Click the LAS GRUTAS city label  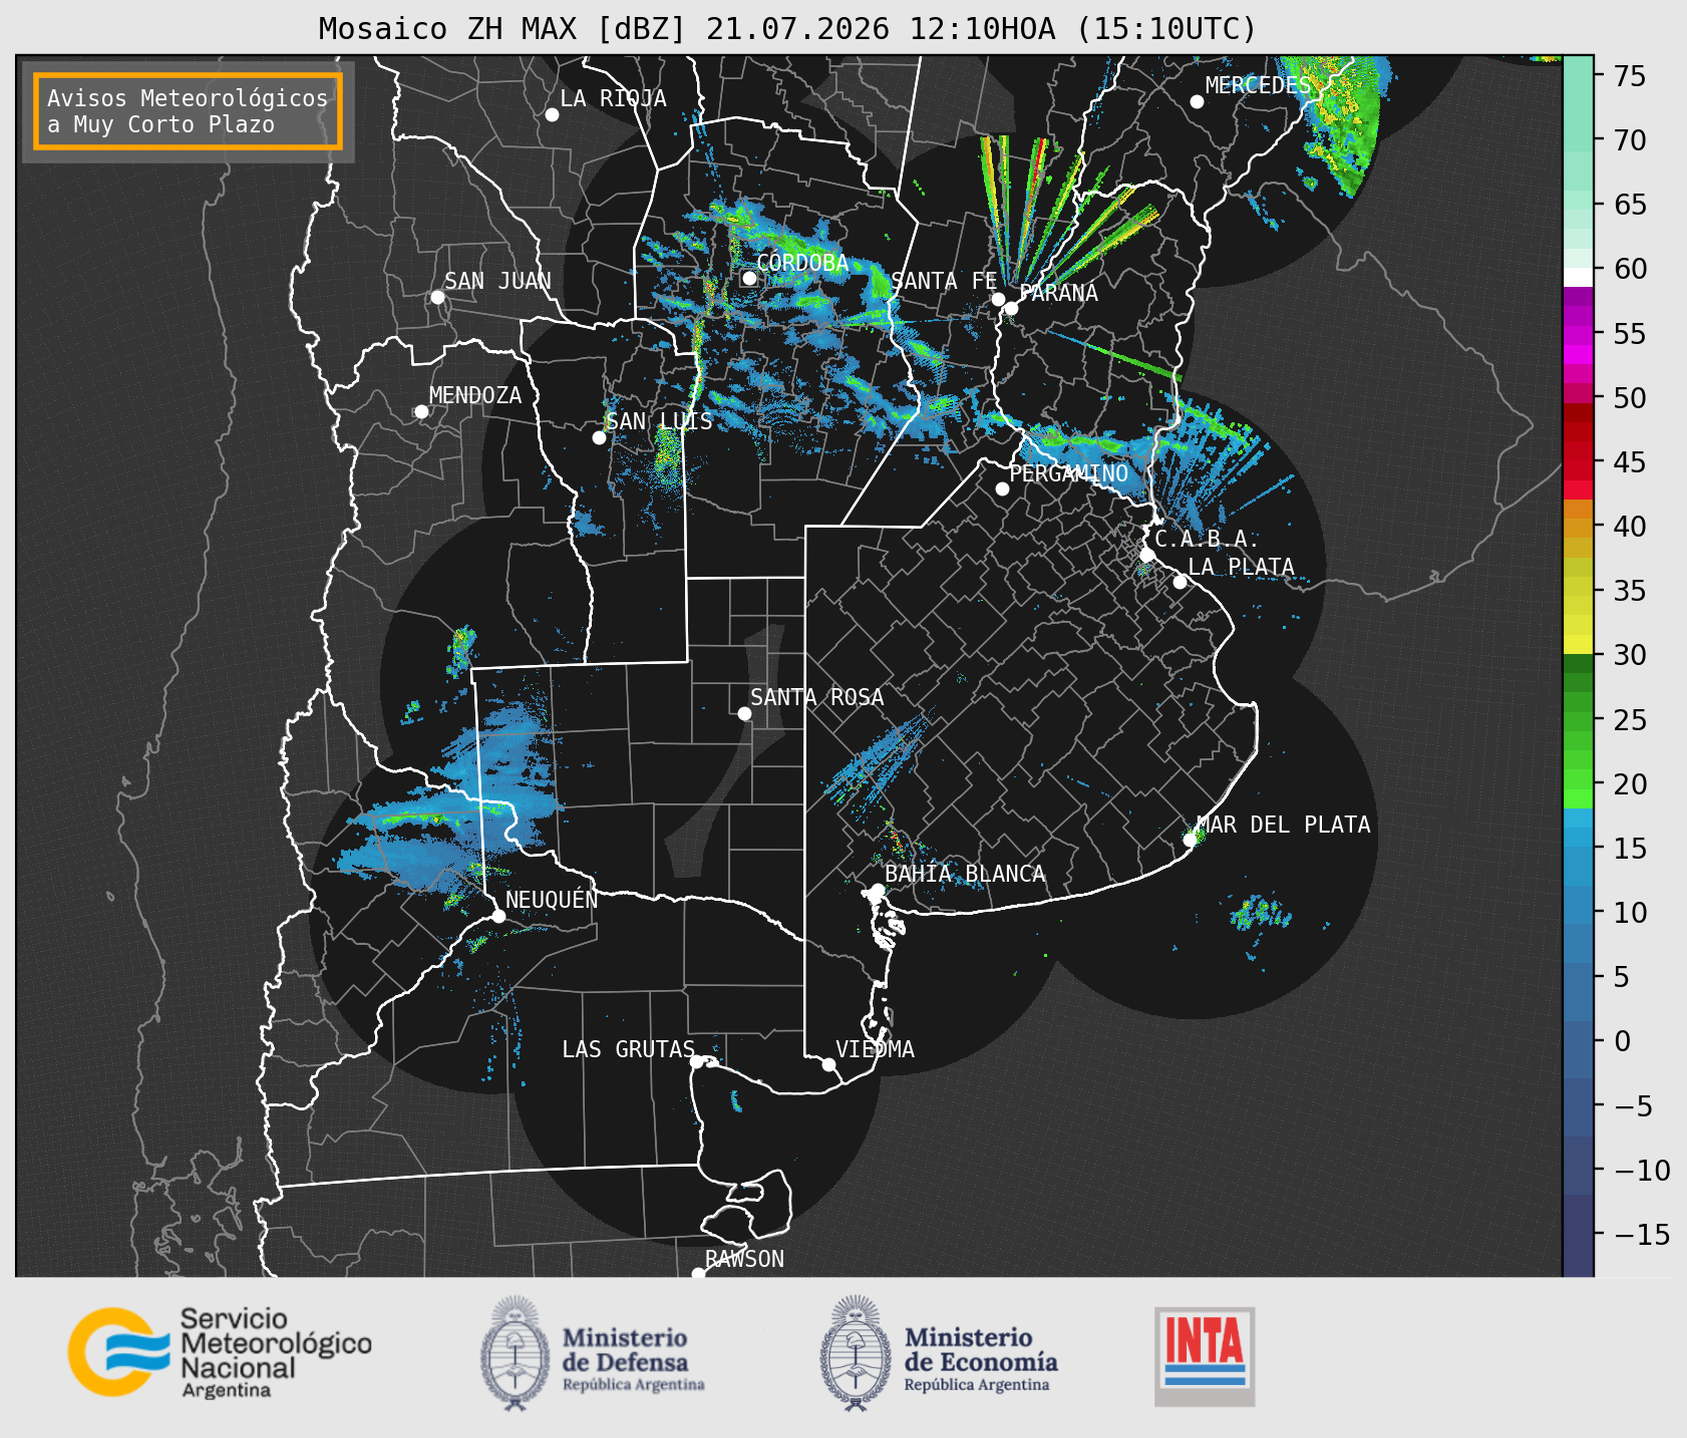pyautogui.click(x=628, y=1049)
